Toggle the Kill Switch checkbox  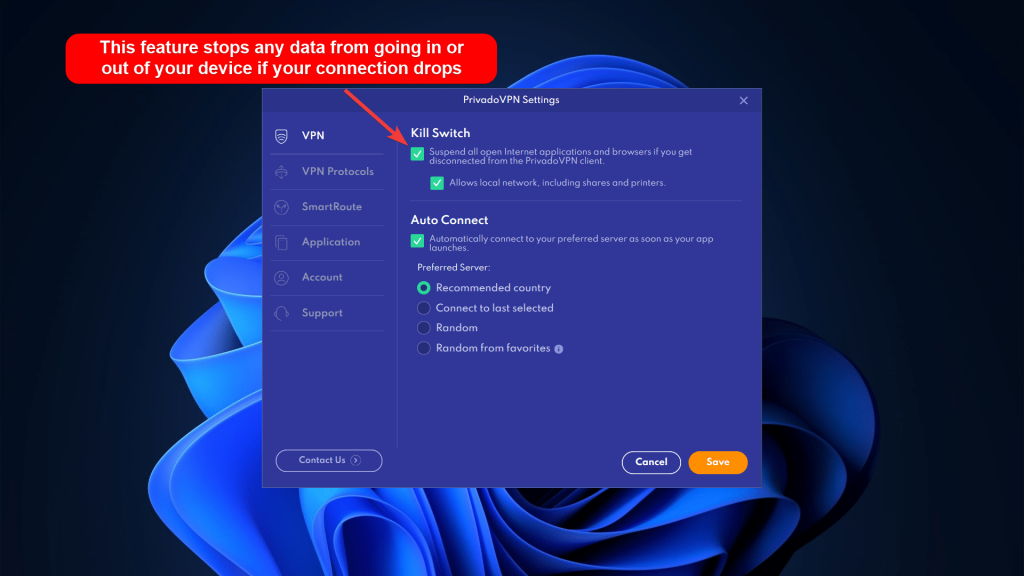[x=417, y=154]
